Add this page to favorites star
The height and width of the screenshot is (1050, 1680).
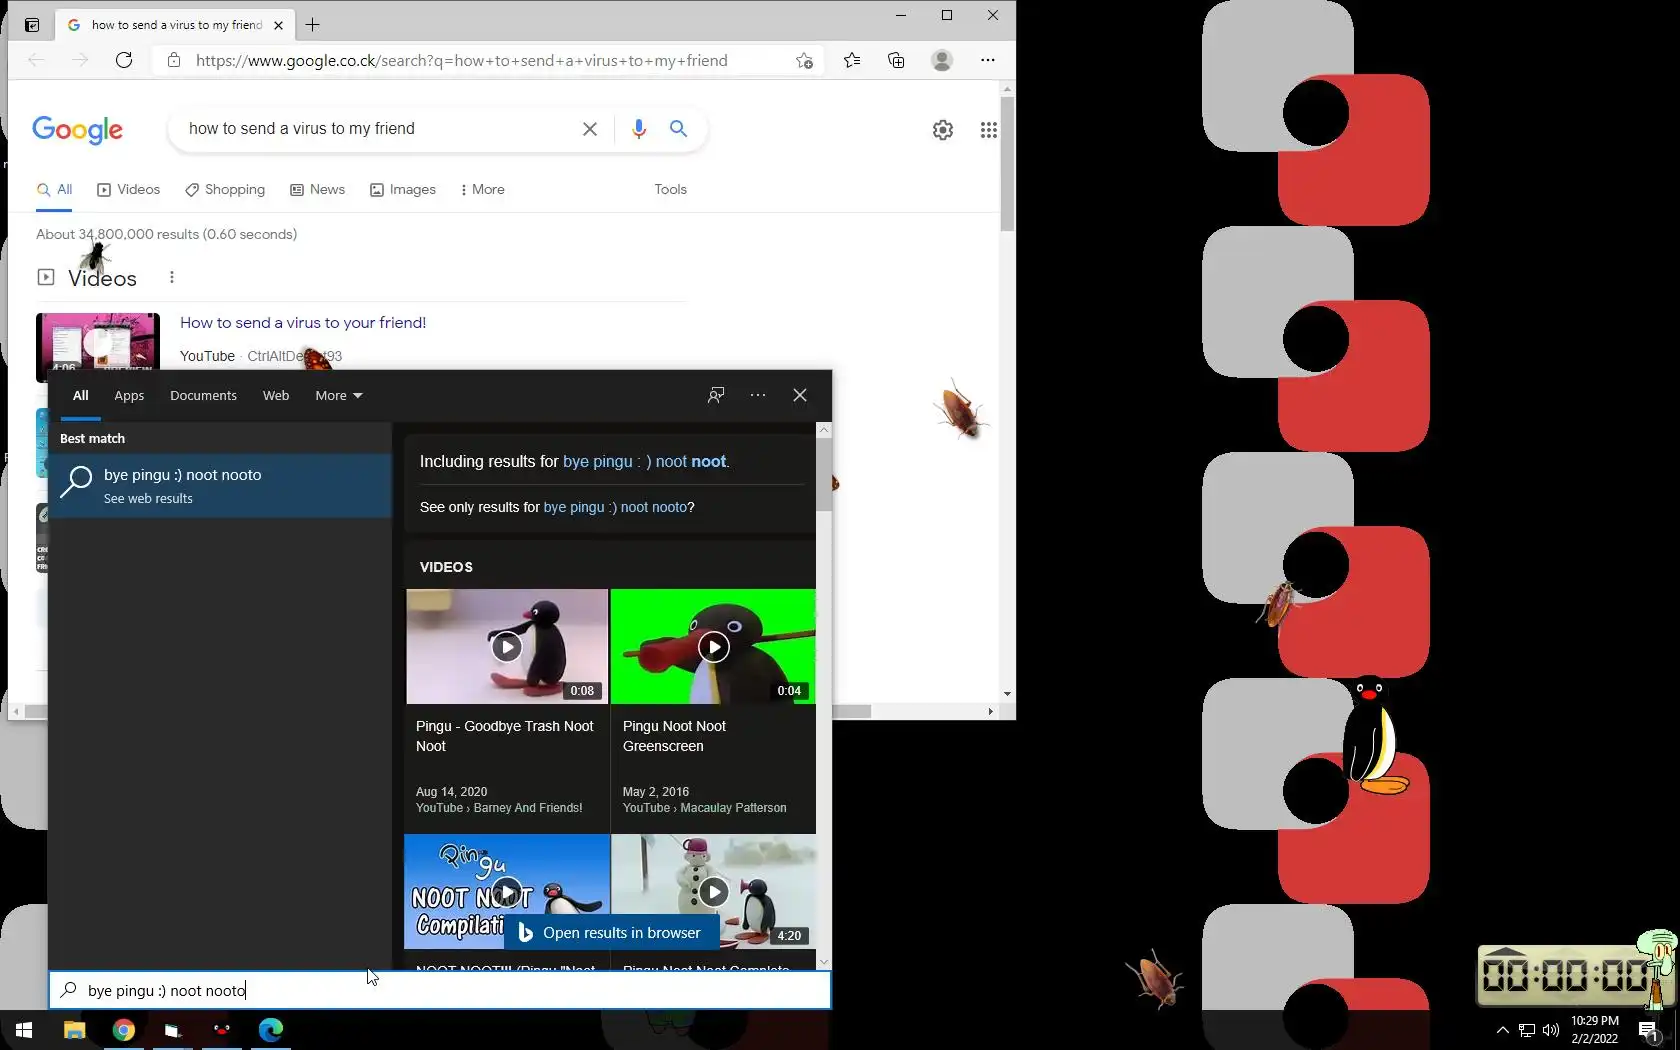(x=804, y=60)
